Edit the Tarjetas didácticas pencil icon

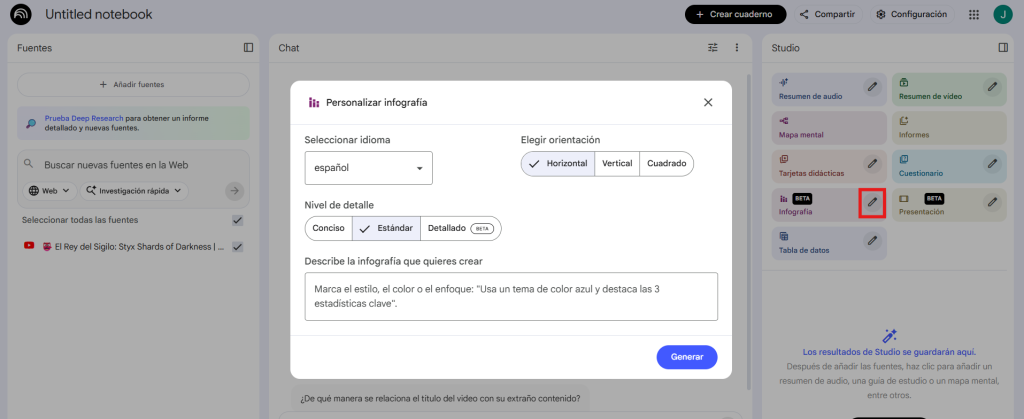tap(872, 163)
